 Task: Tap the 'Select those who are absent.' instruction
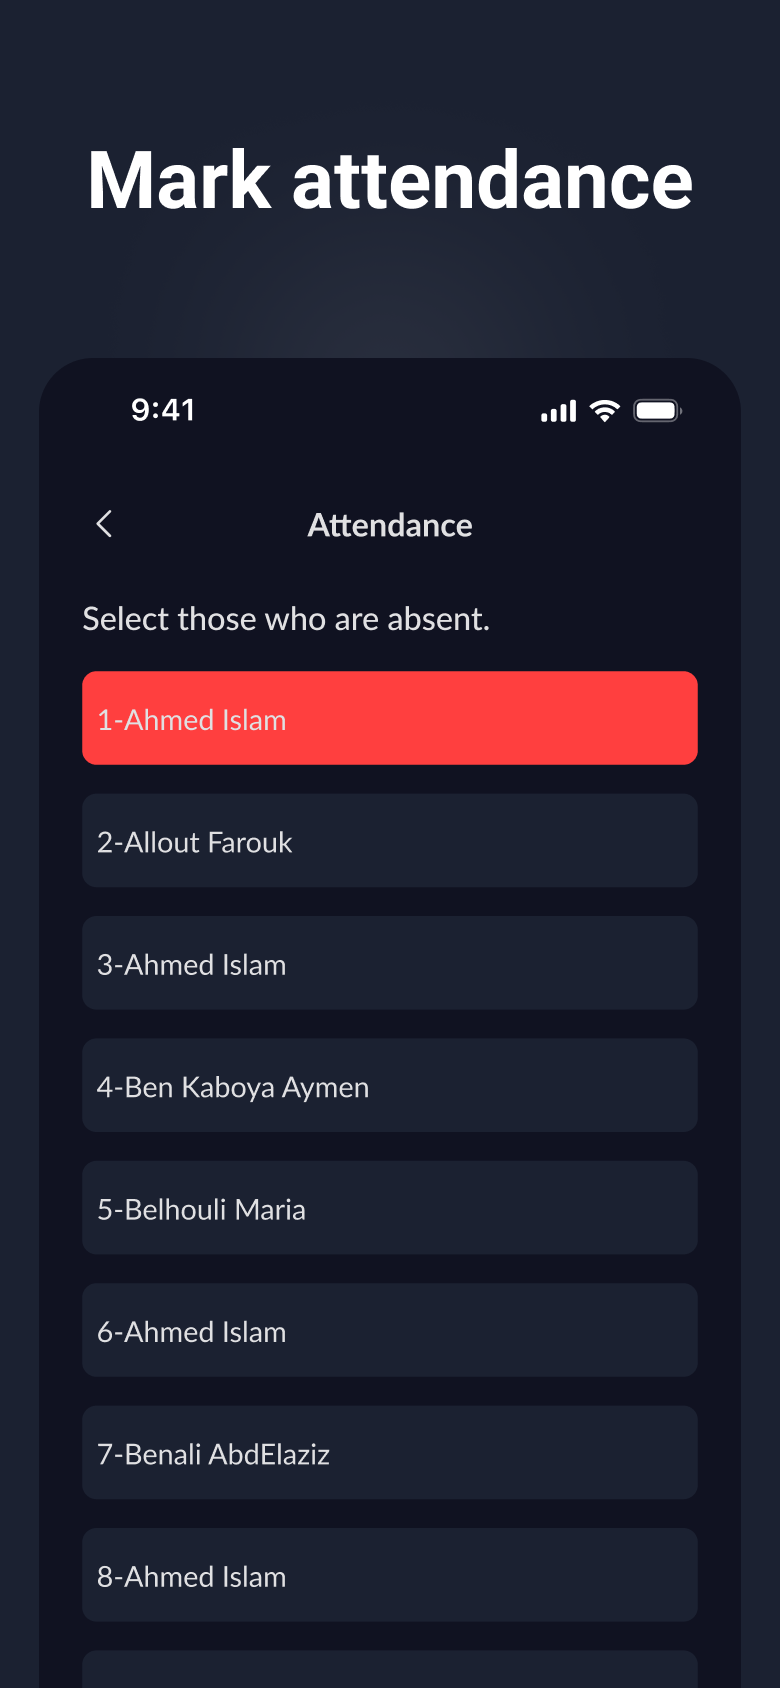286,619
